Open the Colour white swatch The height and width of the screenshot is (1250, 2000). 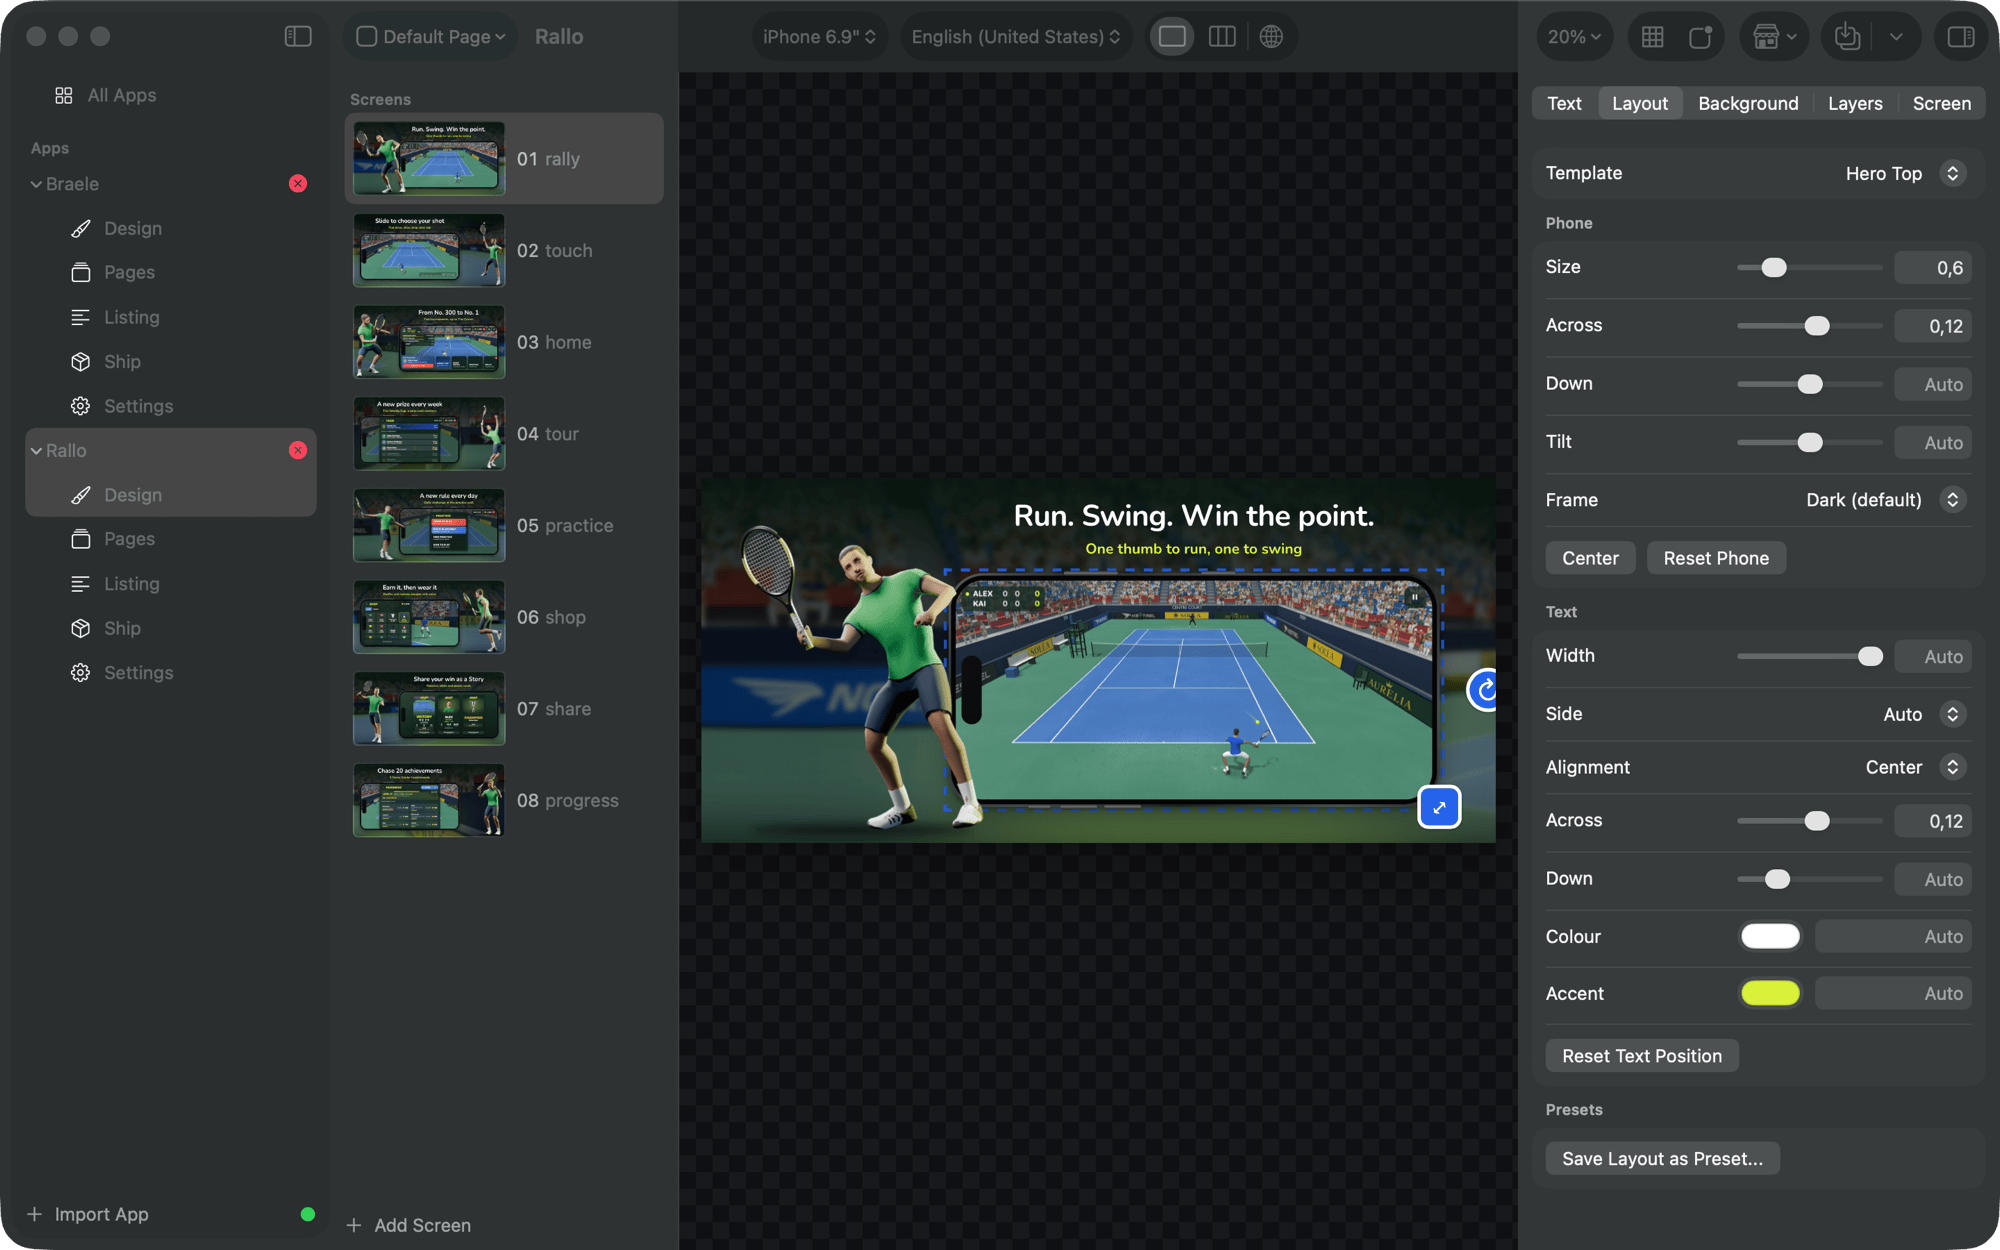coord(1770,937)
